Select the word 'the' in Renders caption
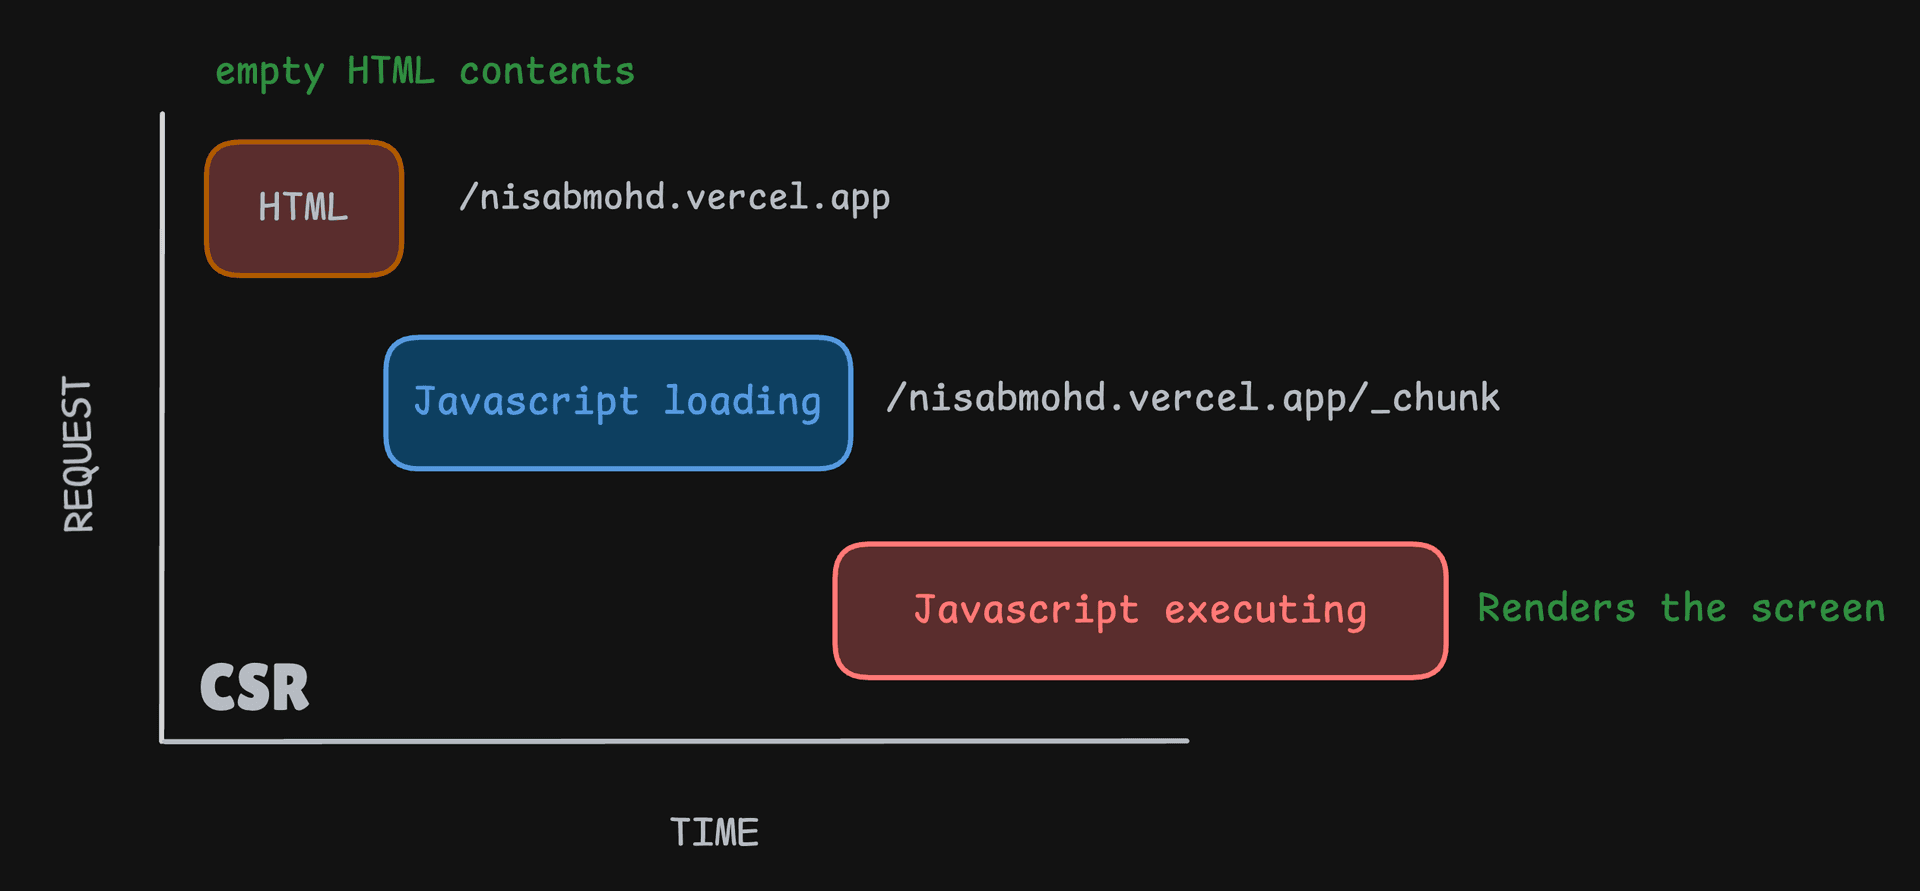This screenshot has width=1920, height=891. (x=1693, y=608)
